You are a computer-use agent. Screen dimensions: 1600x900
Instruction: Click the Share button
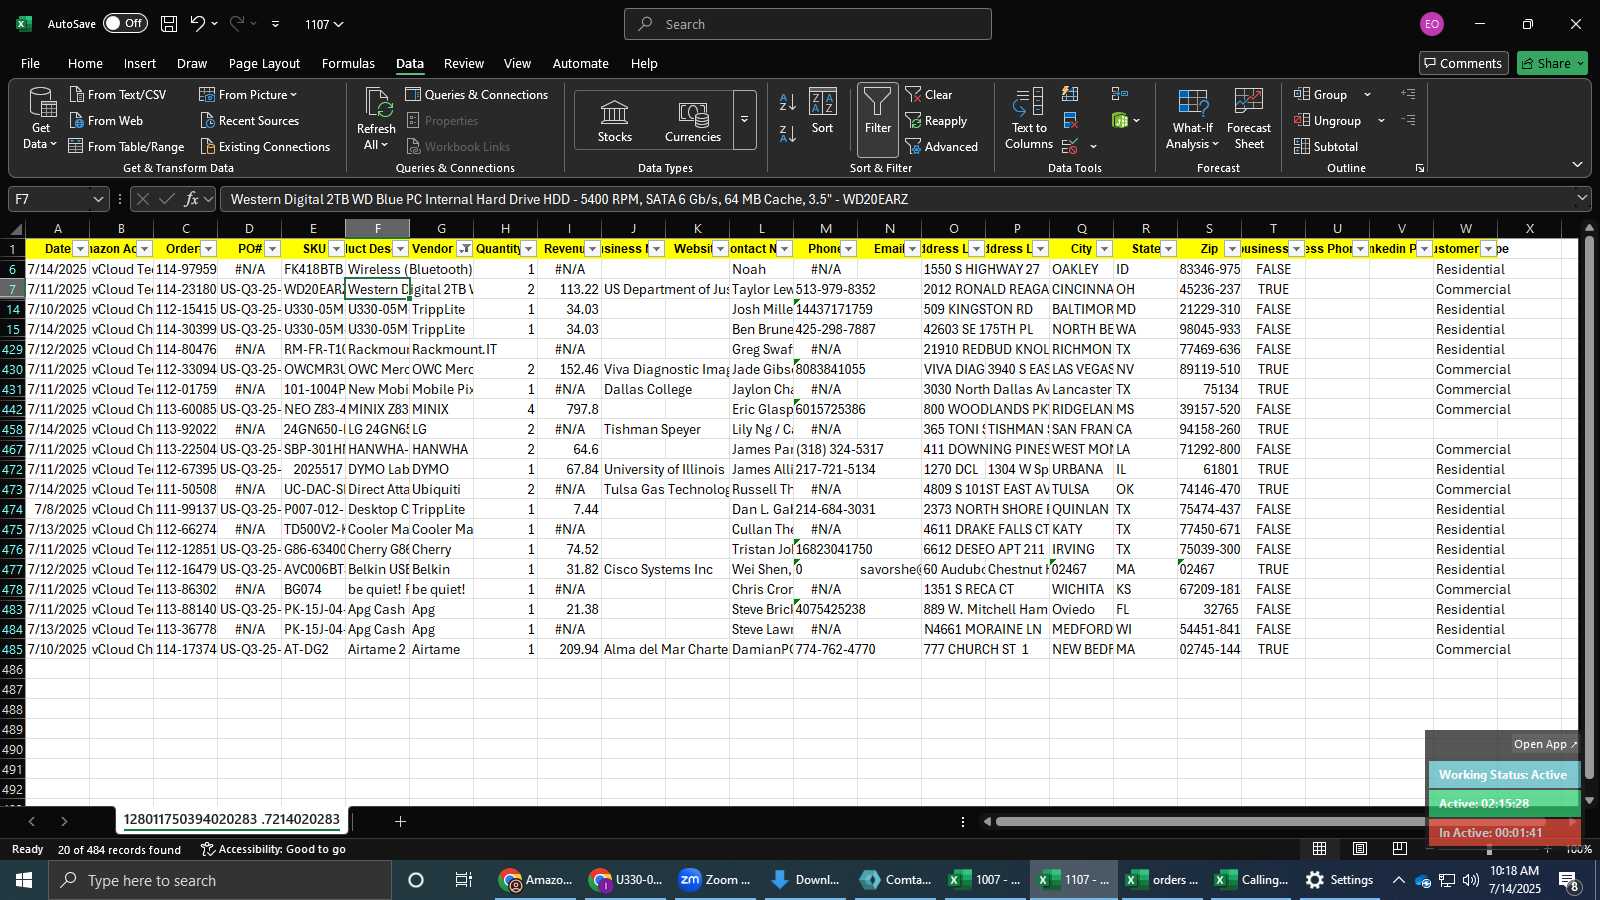click(1552, 63)
